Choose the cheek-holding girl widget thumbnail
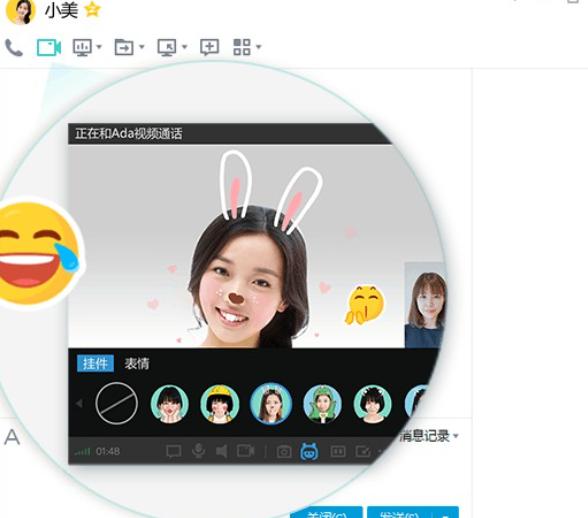The height and width of the screenshot is (518, 588). pyautogui.click(x=170, y=404)
